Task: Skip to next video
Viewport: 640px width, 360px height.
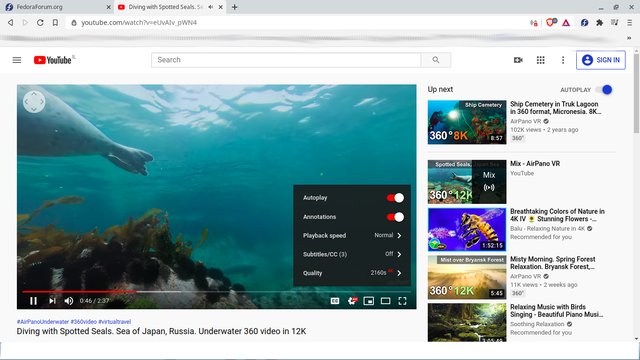Action: [52, 301]
